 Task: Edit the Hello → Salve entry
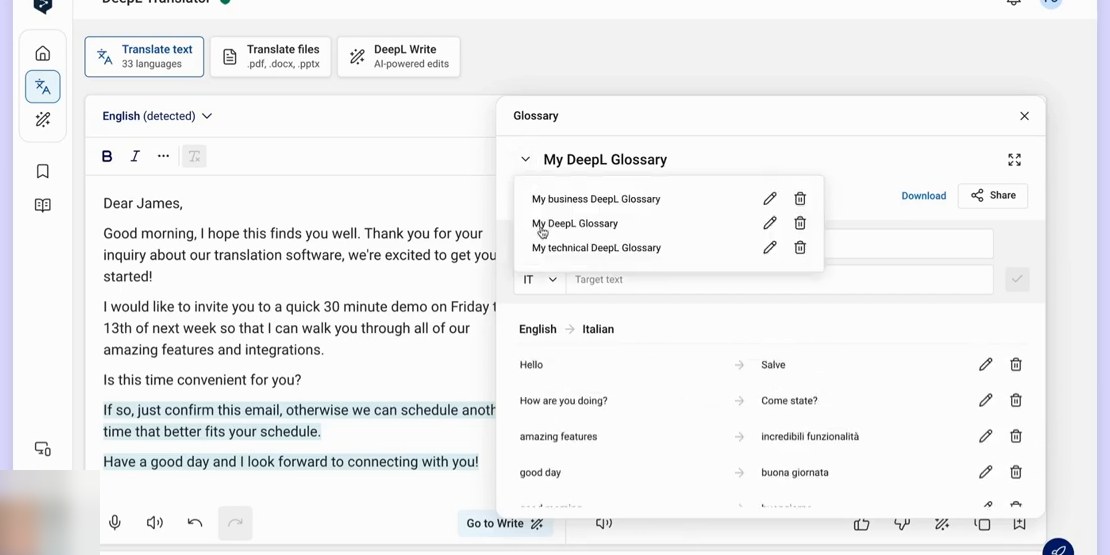coord(985,365)
